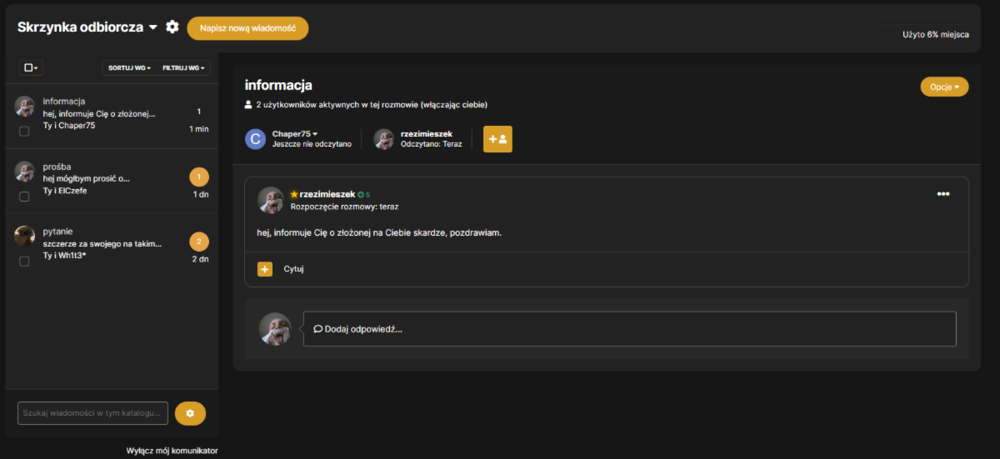
Task: Open inbox settings gear icon
Action: 172,27
